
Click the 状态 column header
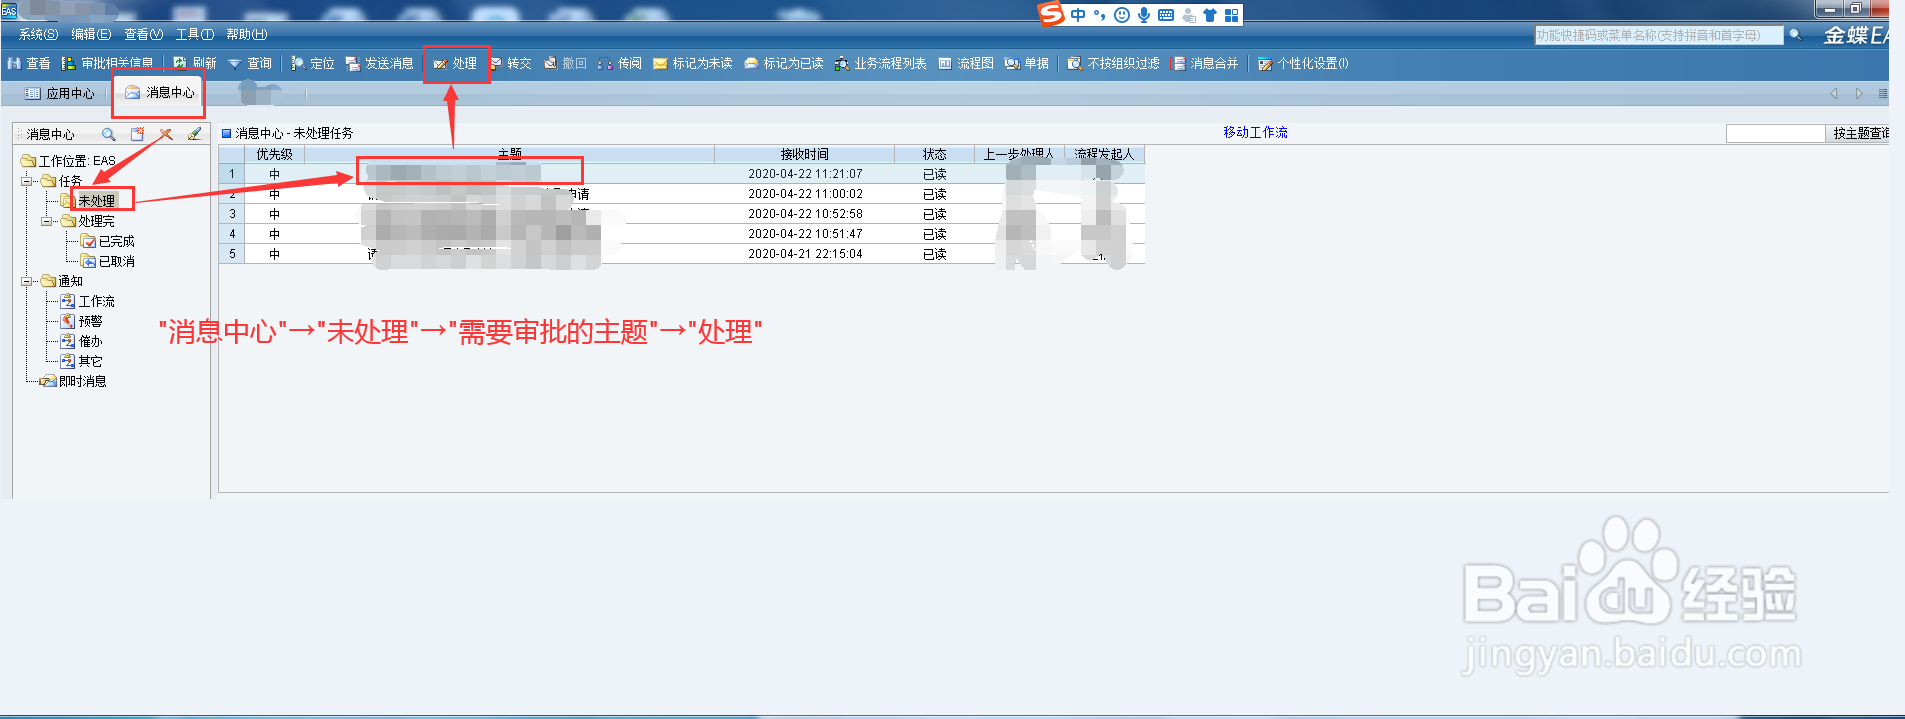click(x=934, y=154)
